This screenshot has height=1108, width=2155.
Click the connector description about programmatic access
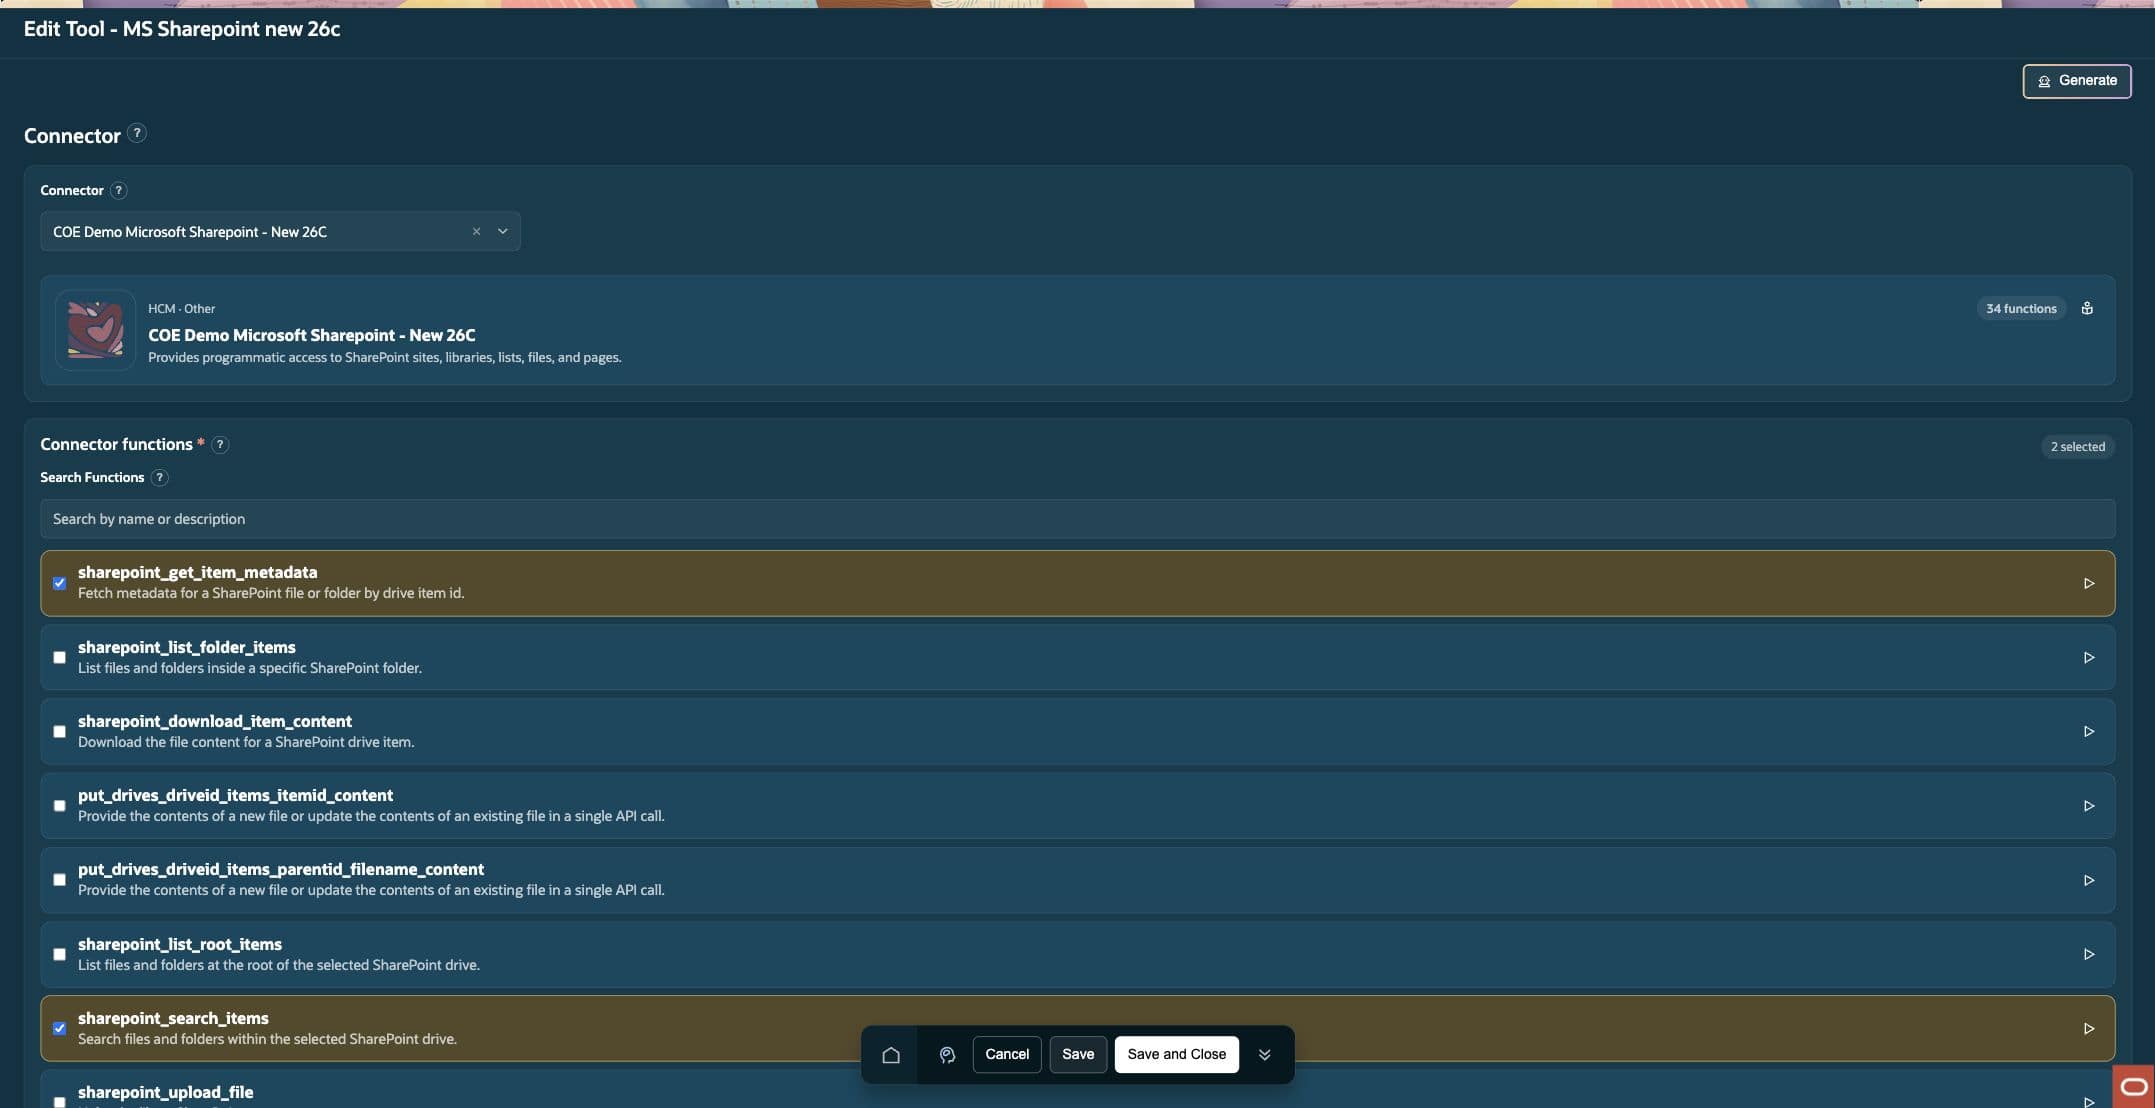(385, 357)
